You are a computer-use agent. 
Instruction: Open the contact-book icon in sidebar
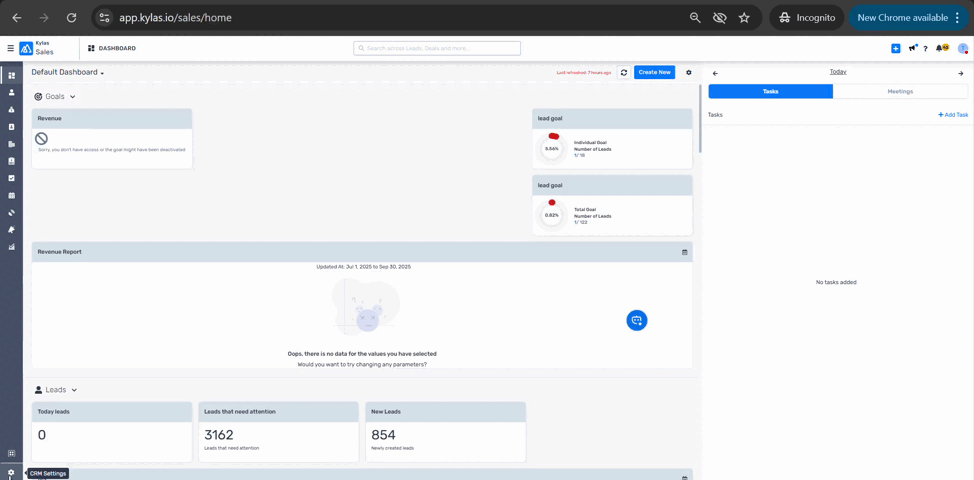[x=11, y=161]
